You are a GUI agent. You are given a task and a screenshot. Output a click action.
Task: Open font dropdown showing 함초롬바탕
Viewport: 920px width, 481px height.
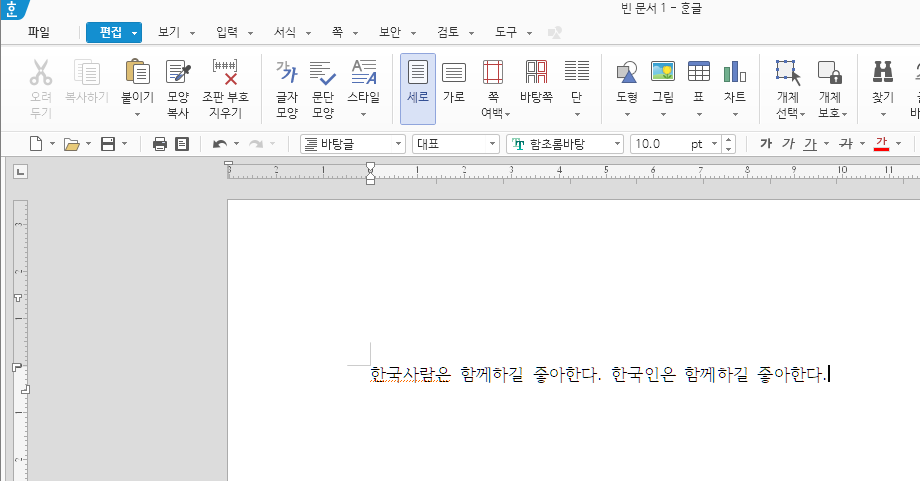pyautogui.click(x=564, y=144)
